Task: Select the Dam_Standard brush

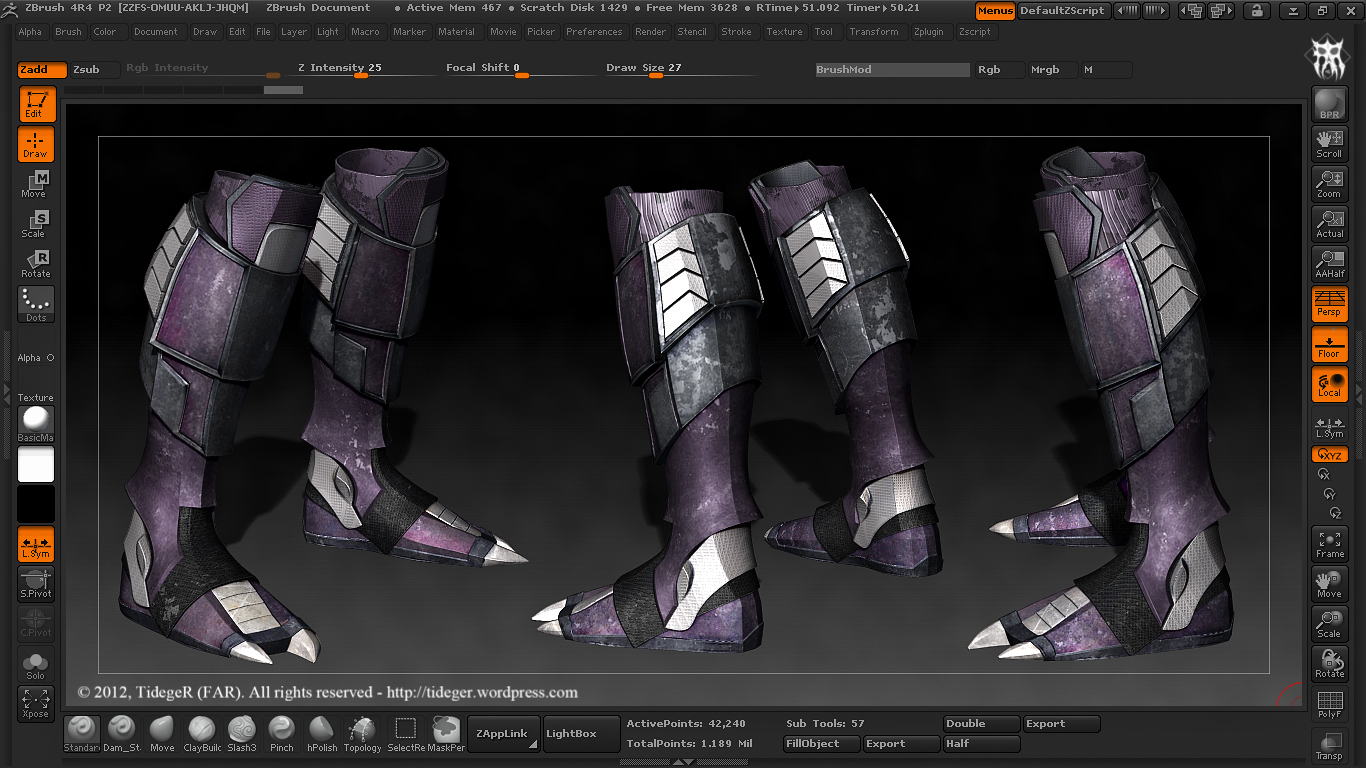Action: tap(122, 734)
